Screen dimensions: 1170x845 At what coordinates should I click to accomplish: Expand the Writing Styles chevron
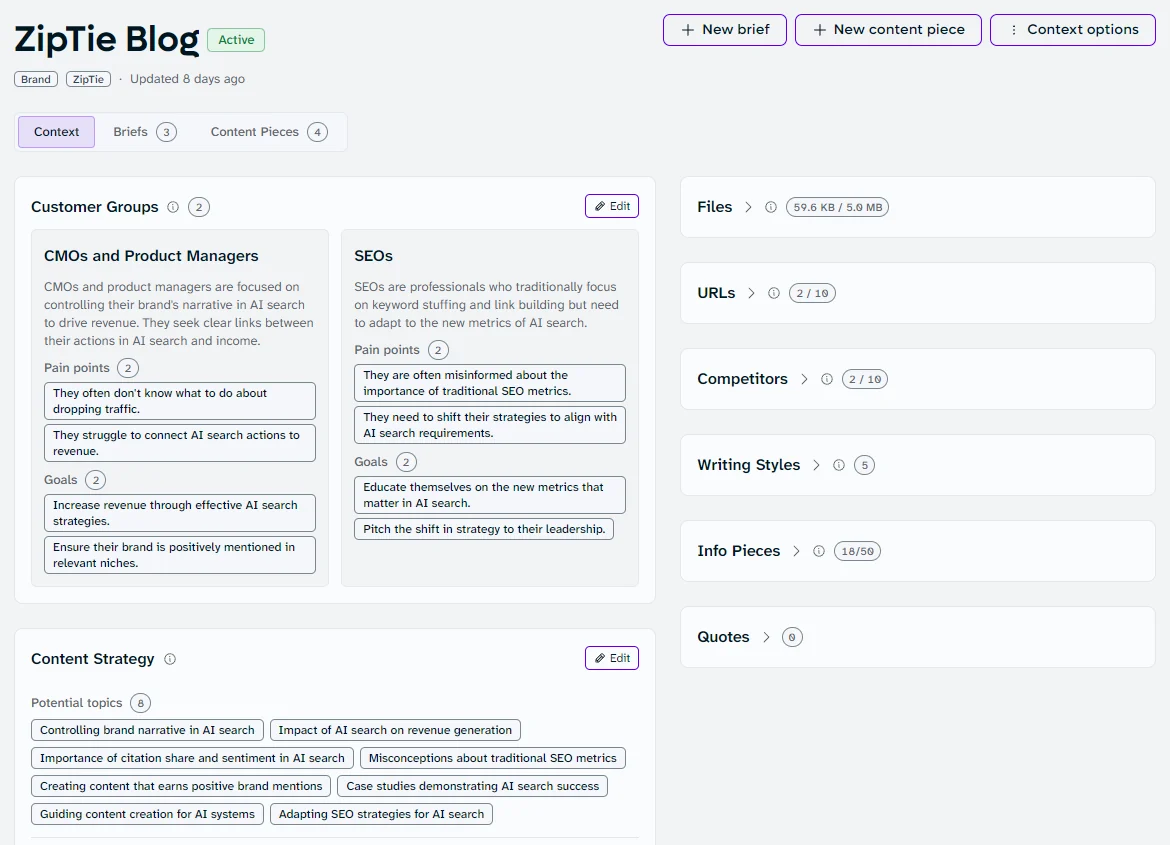[816, 465]
